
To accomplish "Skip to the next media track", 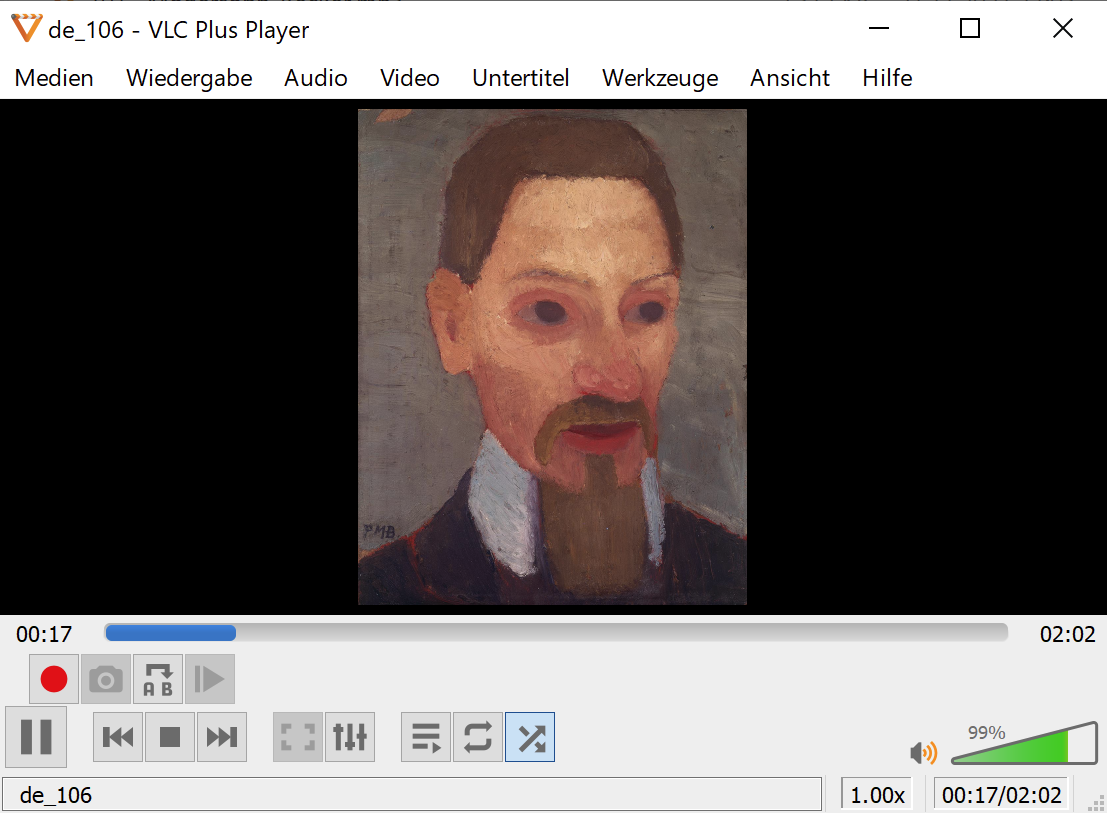I will click(x=222, y=738).
